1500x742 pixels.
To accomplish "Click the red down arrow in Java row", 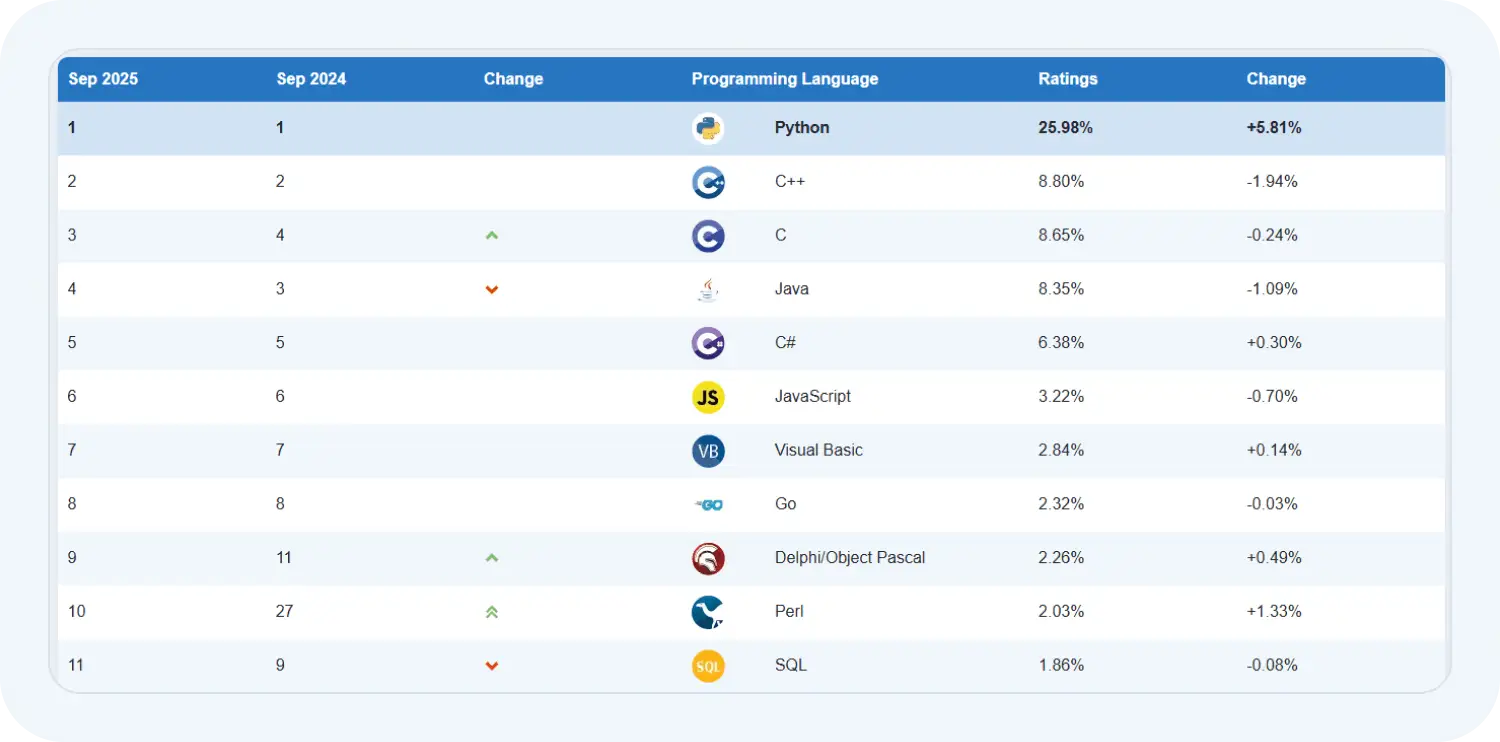I will 491,290.
